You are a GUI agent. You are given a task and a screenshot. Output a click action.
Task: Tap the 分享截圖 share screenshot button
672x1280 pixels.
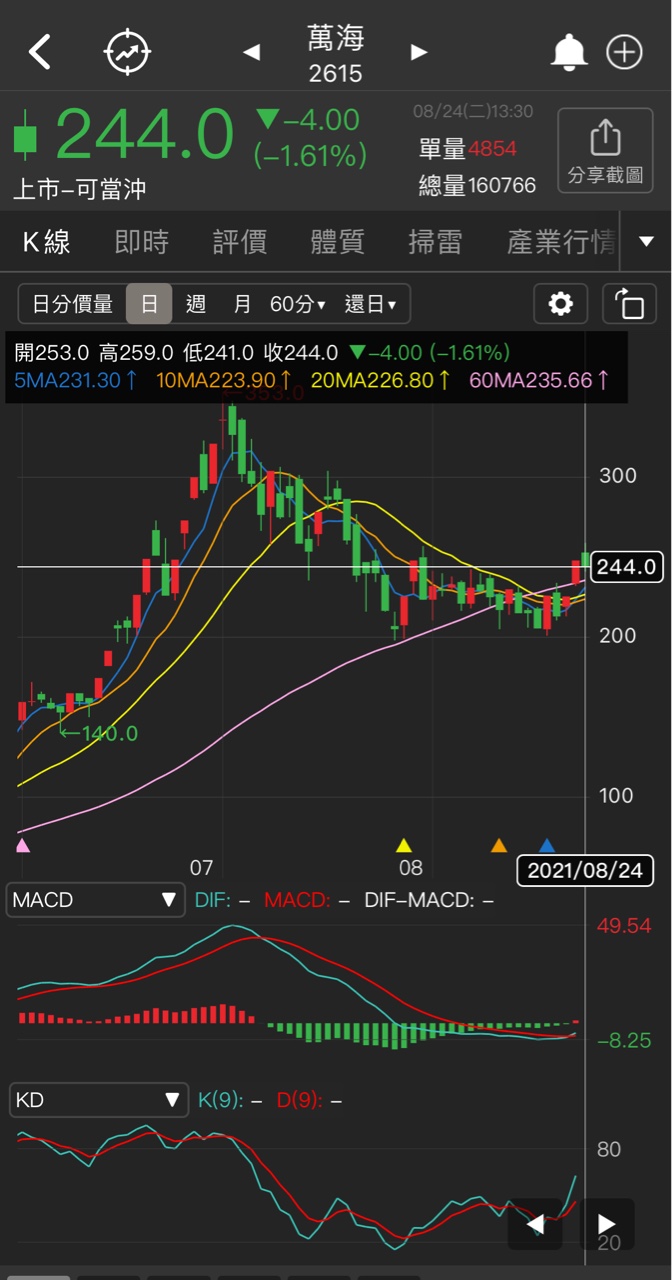point(605,150)
